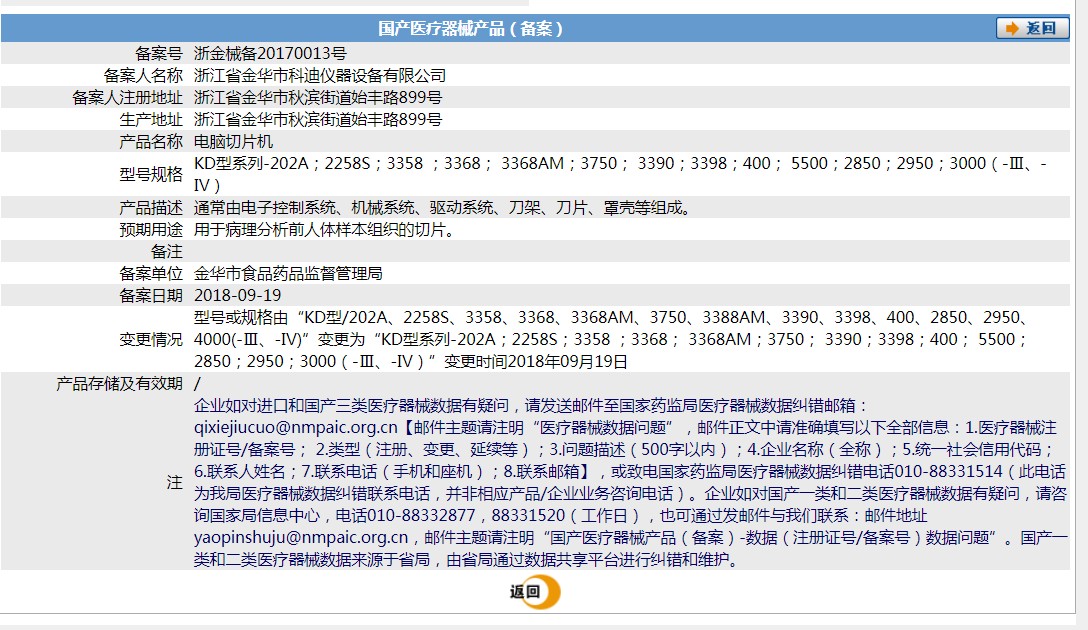This screenshot has height=630, width=1088.
Task: Click the orange 返回 button at page bottom
Action: [534, 592]
